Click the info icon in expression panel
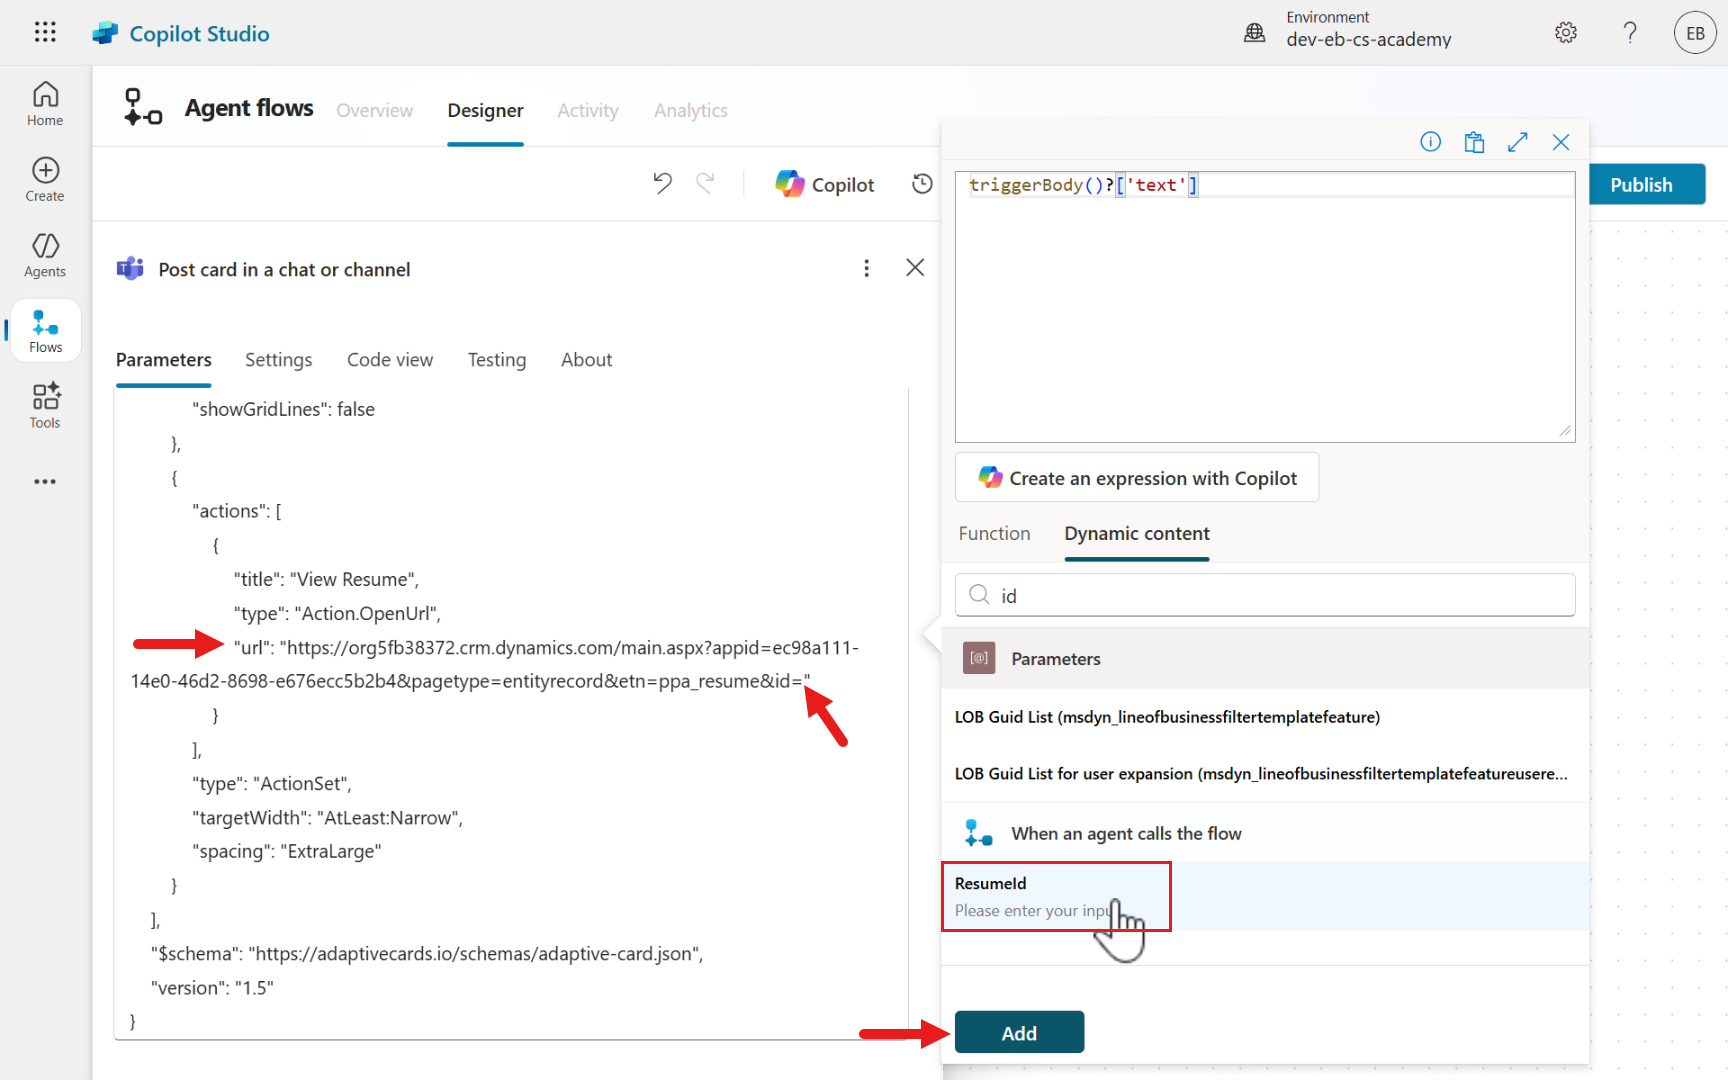 click(x=1430, y=142)
